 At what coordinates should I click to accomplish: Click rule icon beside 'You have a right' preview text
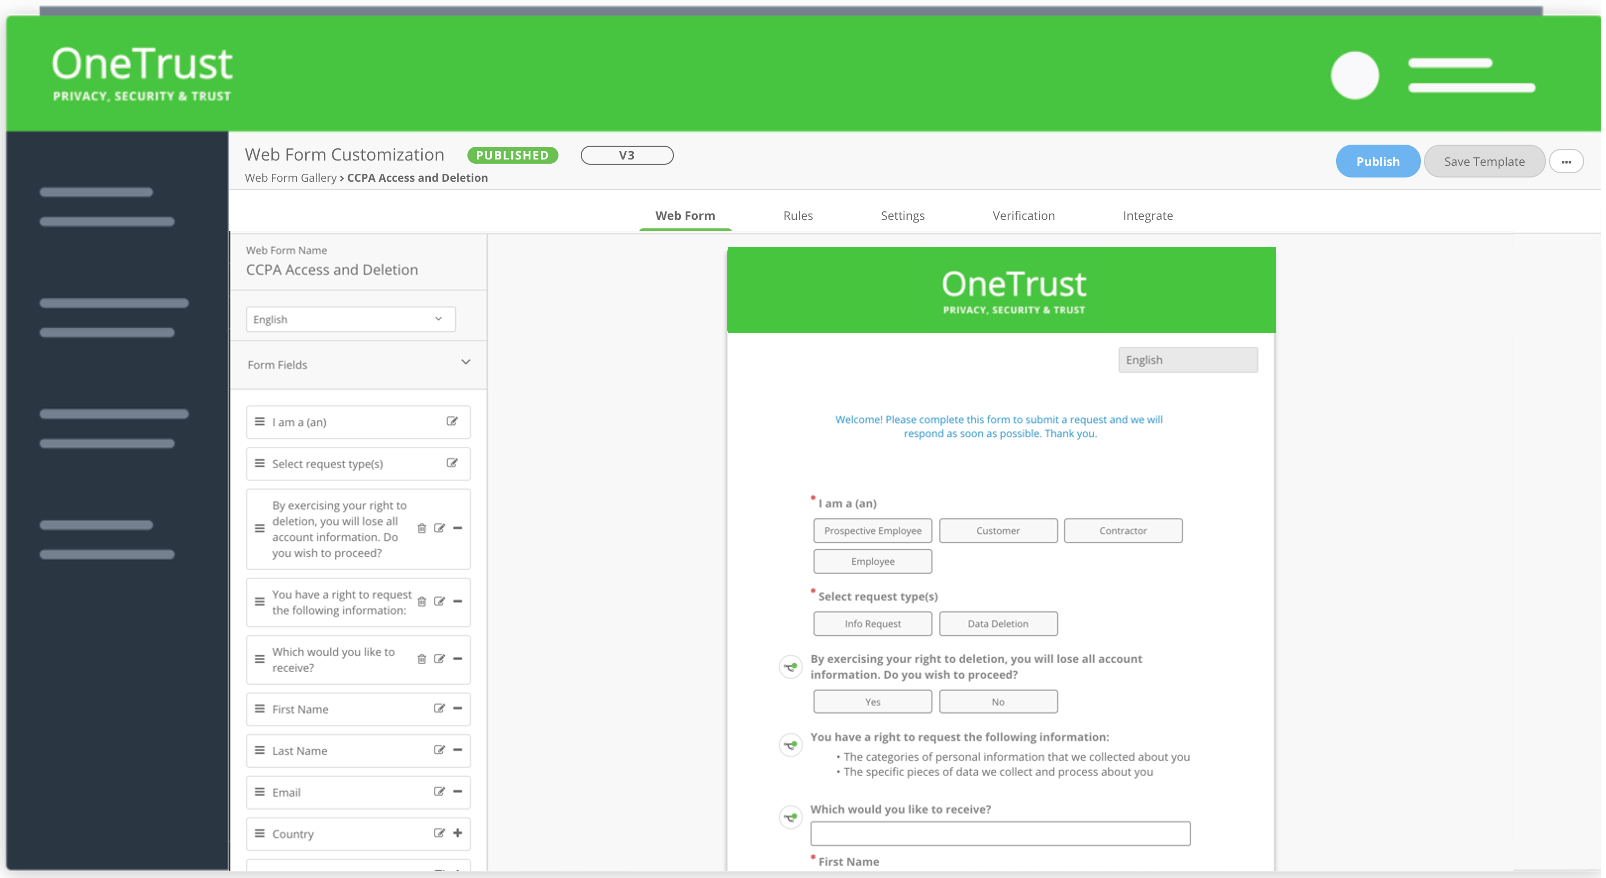click(791, 744)
